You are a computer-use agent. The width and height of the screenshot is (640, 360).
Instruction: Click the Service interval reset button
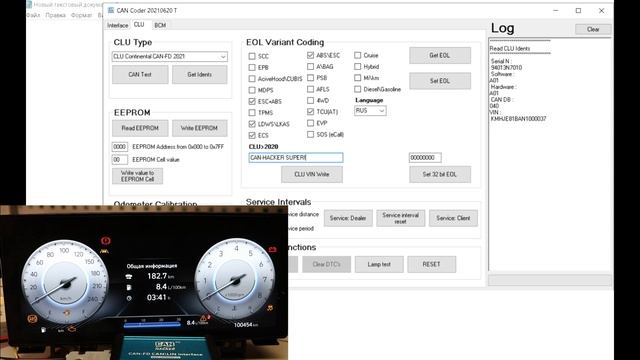(400, 218)
